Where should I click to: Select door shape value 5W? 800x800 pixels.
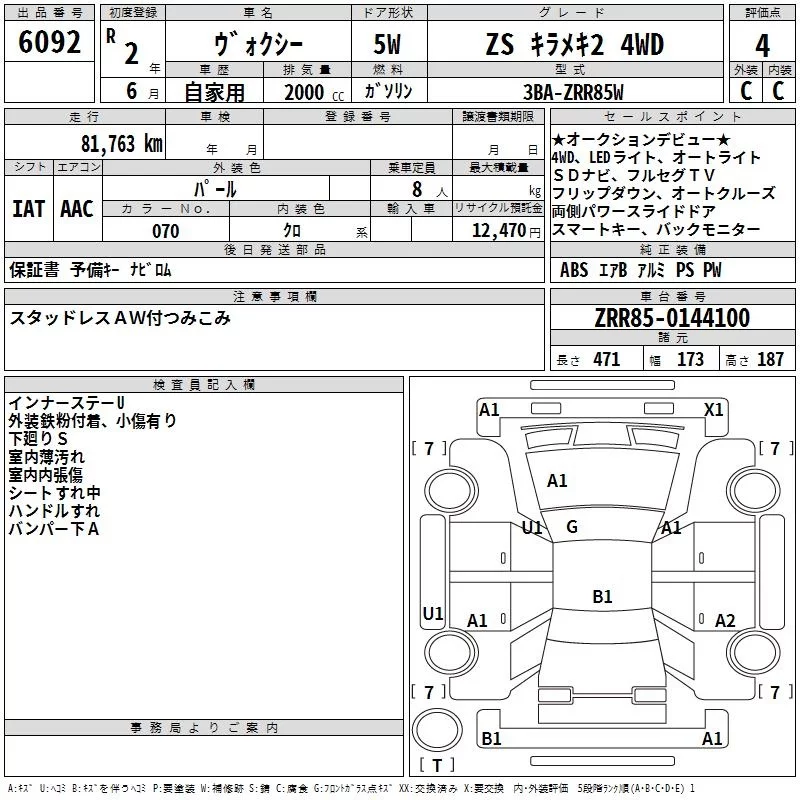pyautogui.click(x=388, y=44)
